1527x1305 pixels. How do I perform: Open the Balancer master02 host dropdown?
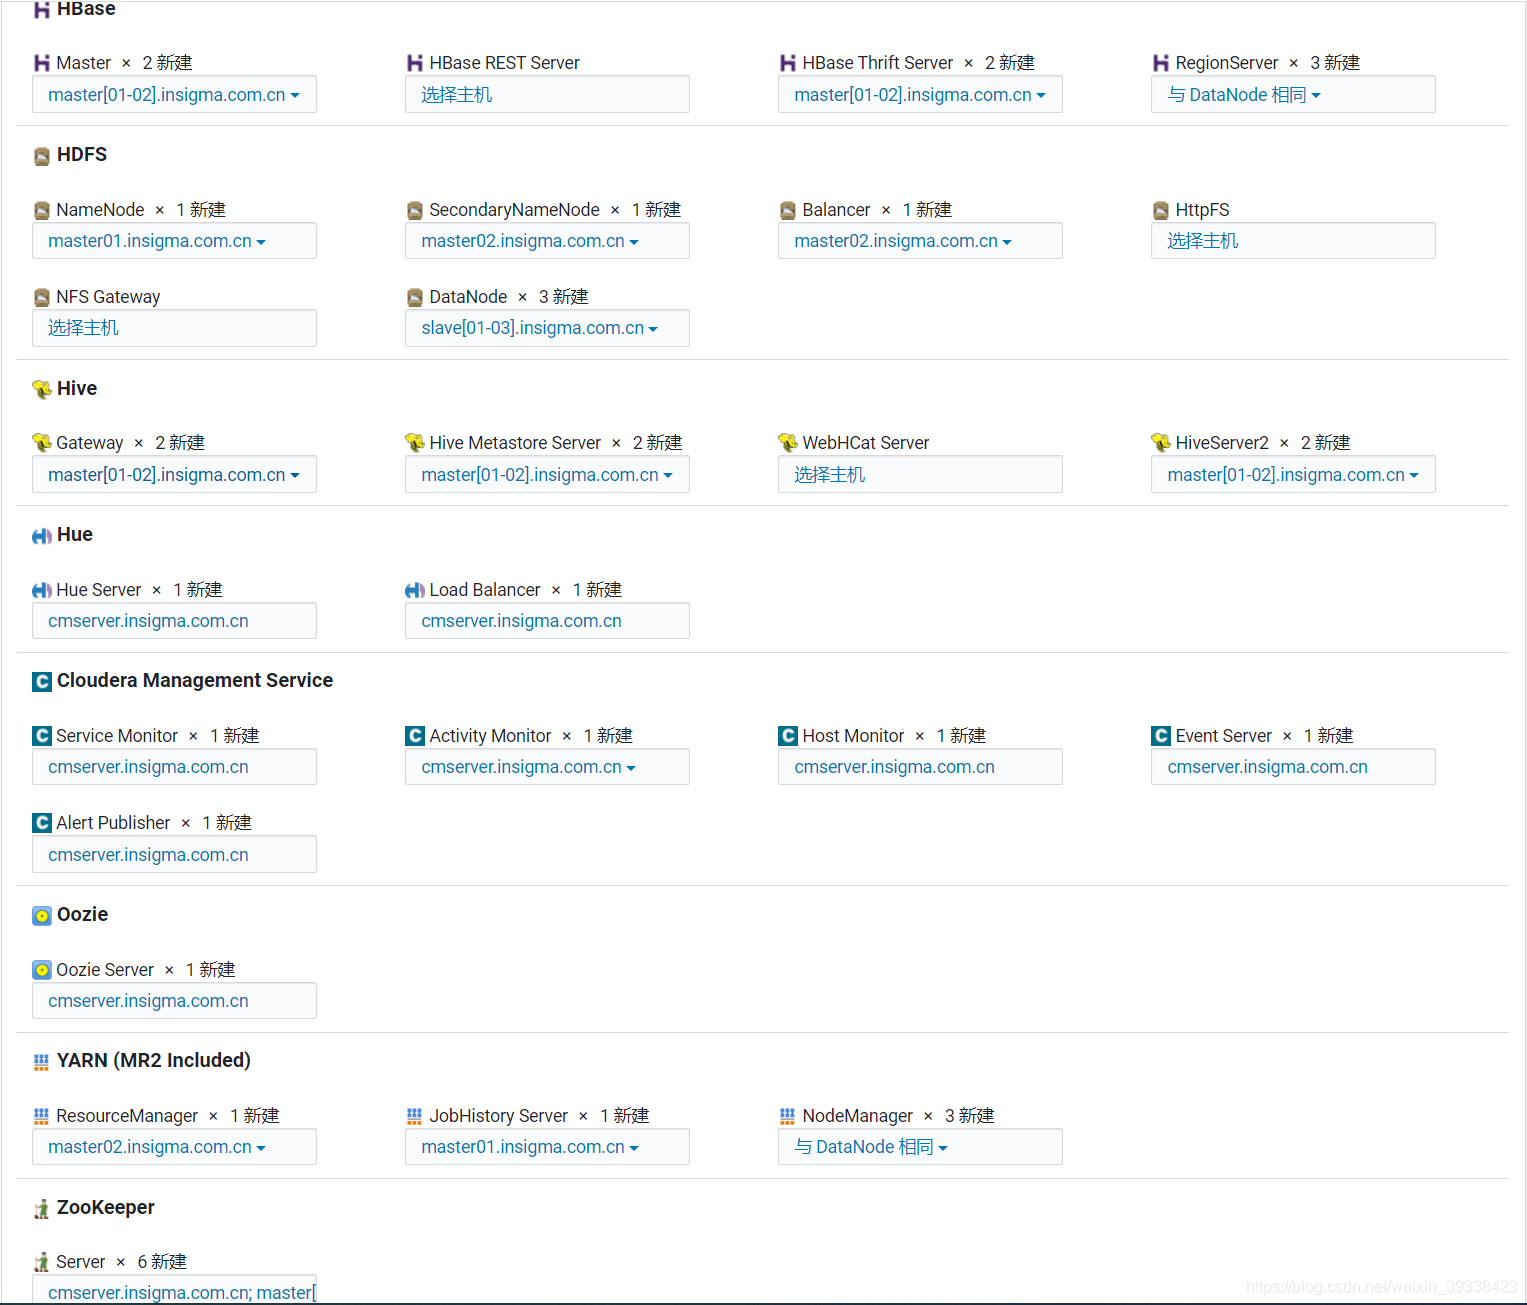click(x=920, y=241)
